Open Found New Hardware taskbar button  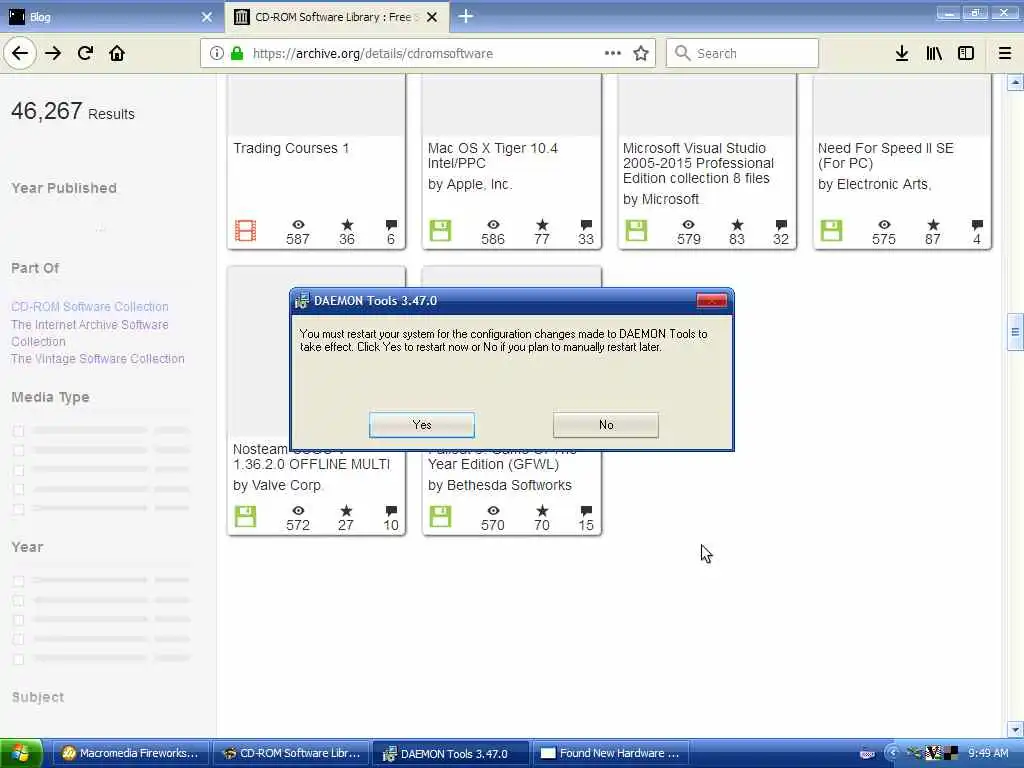pos(612,754)
